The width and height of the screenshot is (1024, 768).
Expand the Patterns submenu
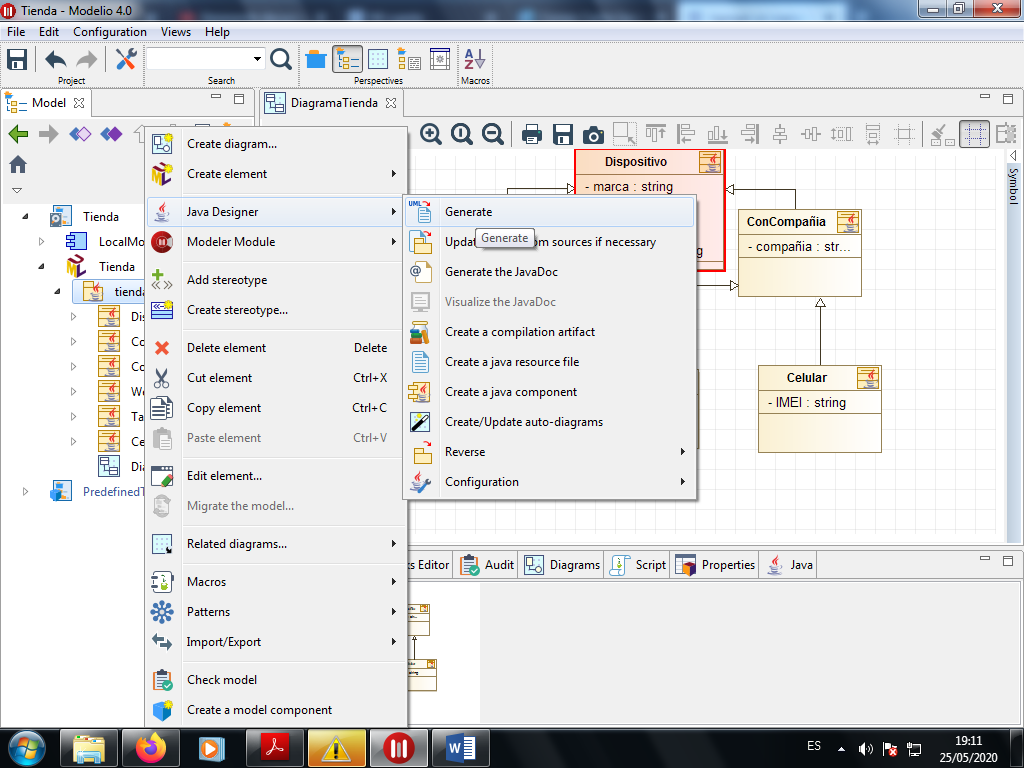[394, 612]
